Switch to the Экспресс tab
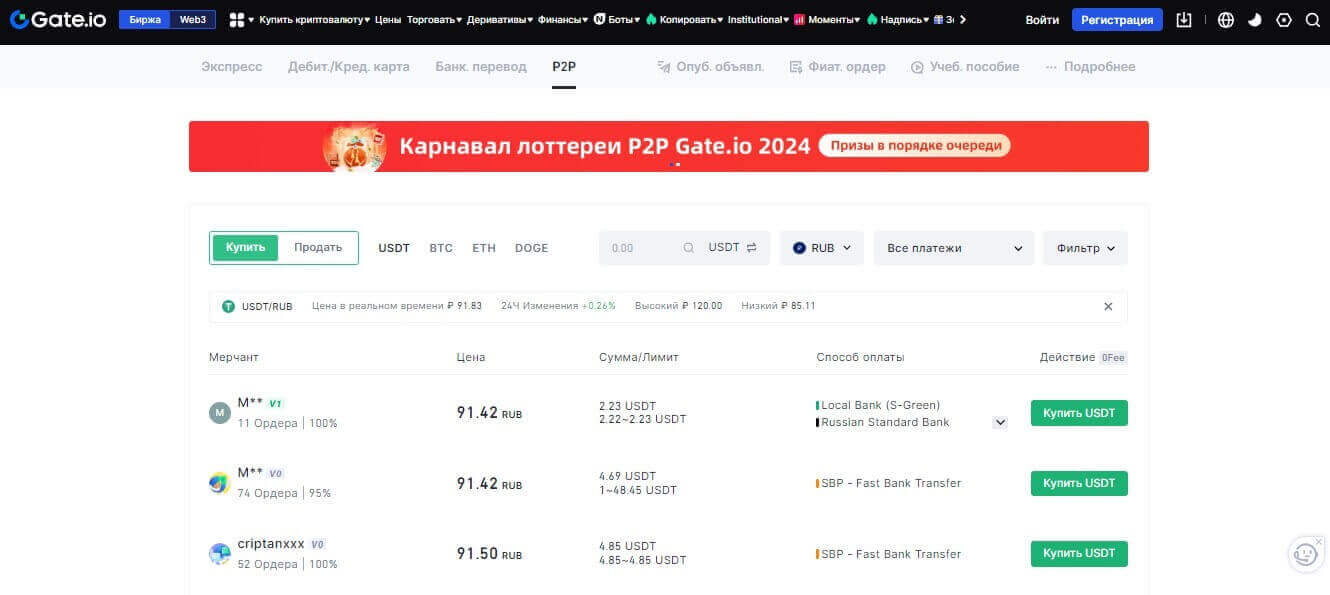 (231, 67)
